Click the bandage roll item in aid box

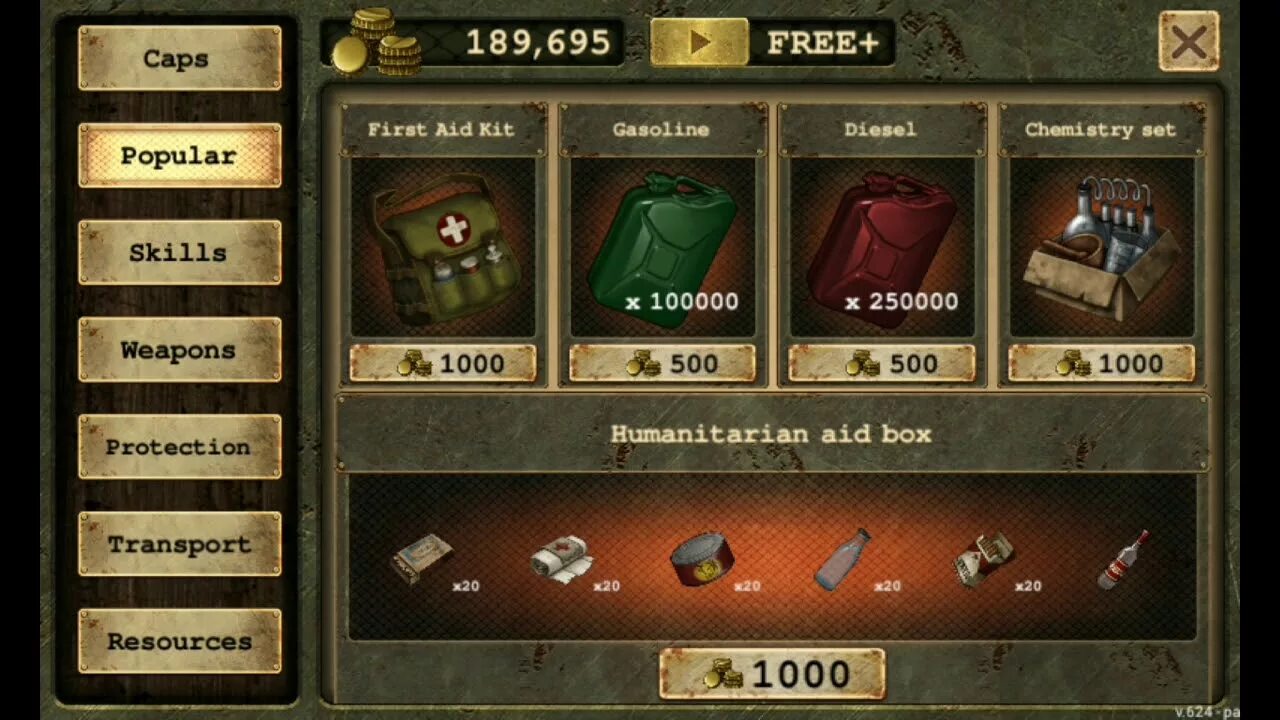coord(561,558)
